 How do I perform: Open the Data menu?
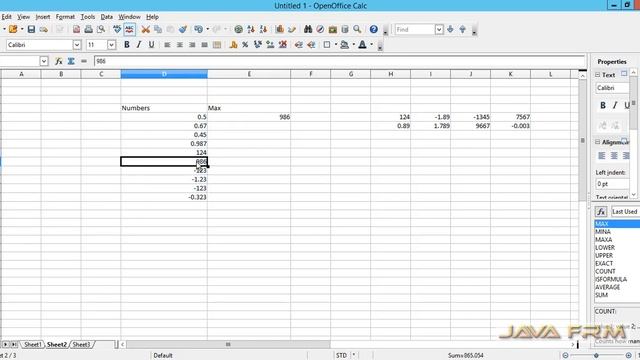tap(107, 17)
